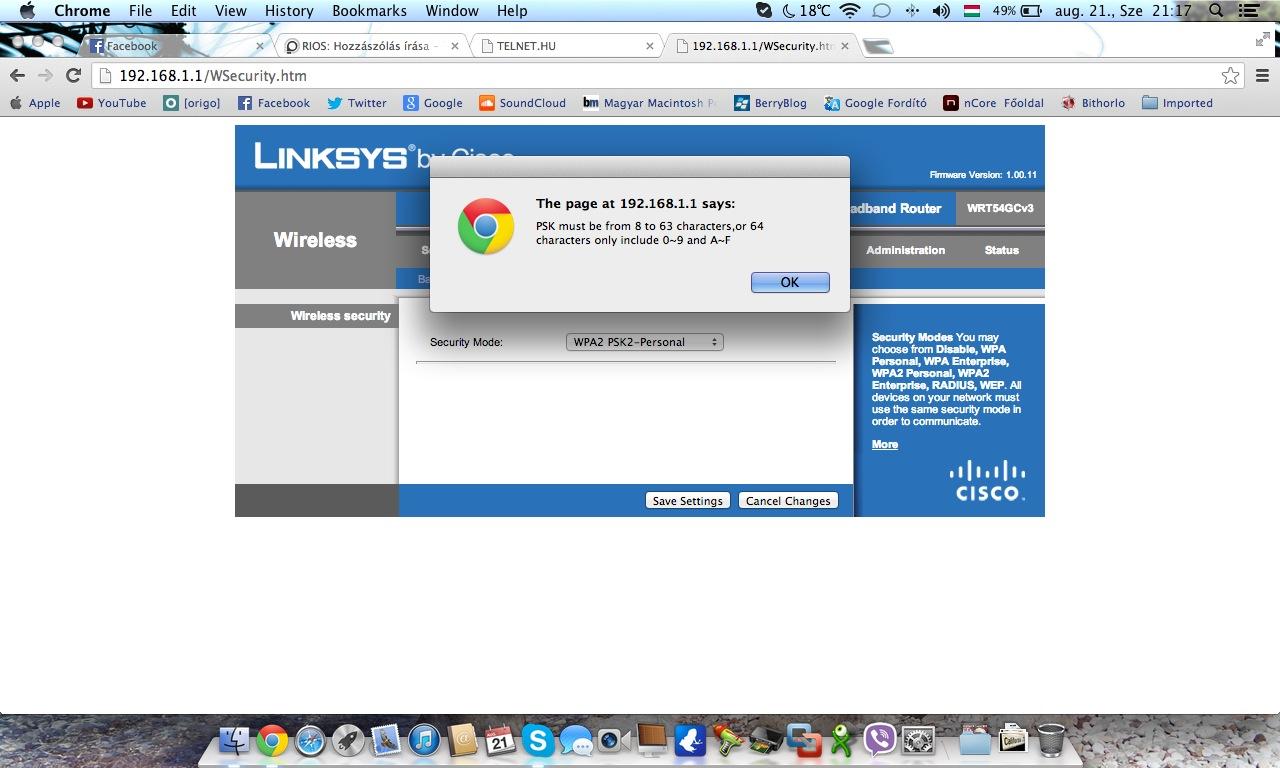Open Spotlight search magnifier icon
Viewport: 1280px width, 768px height.
pyautogui.click(x=1216, y=11)
